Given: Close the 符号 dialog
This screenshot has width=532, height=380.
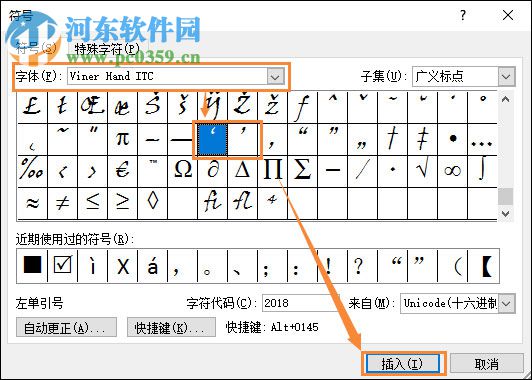Looking at the screenshot, I should pyautogui.click(x=508, y=15).
